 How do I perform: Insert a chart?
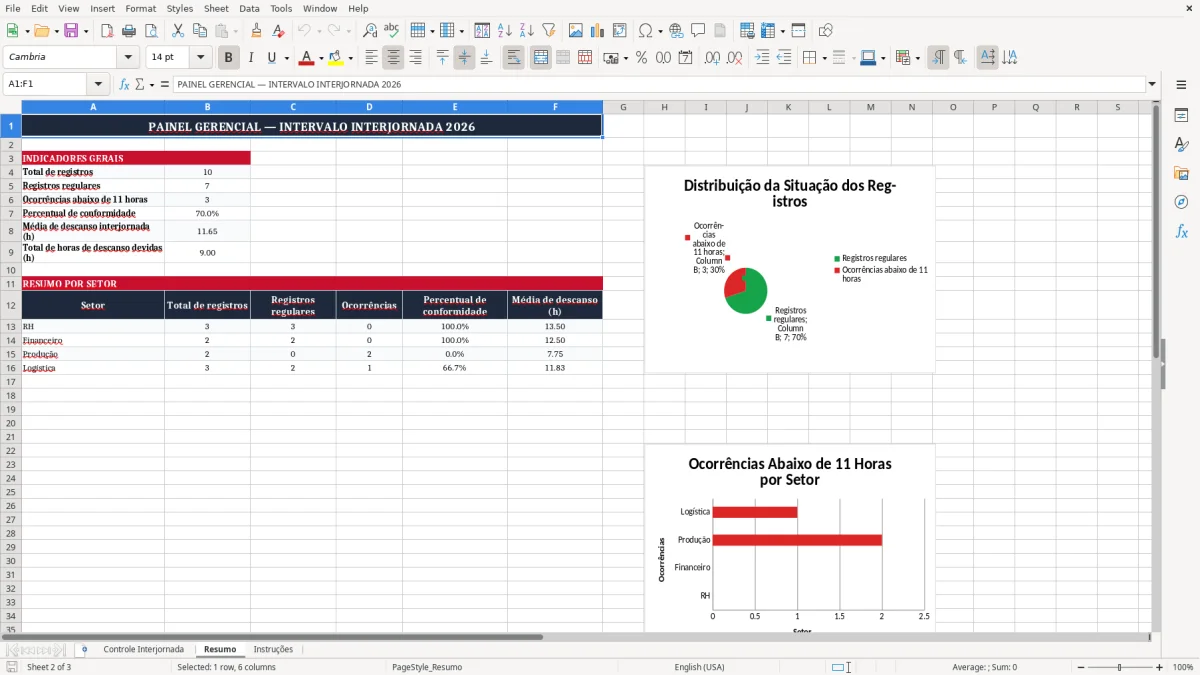point(598,31)
